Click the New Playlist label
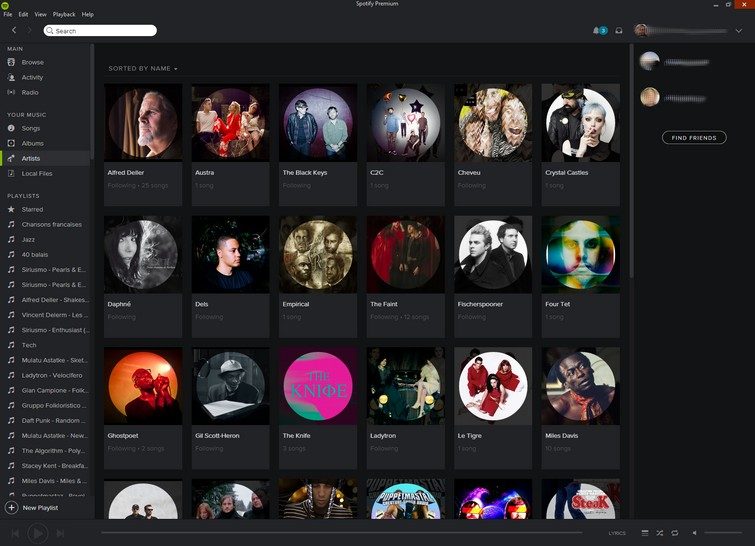 (40, 507)
